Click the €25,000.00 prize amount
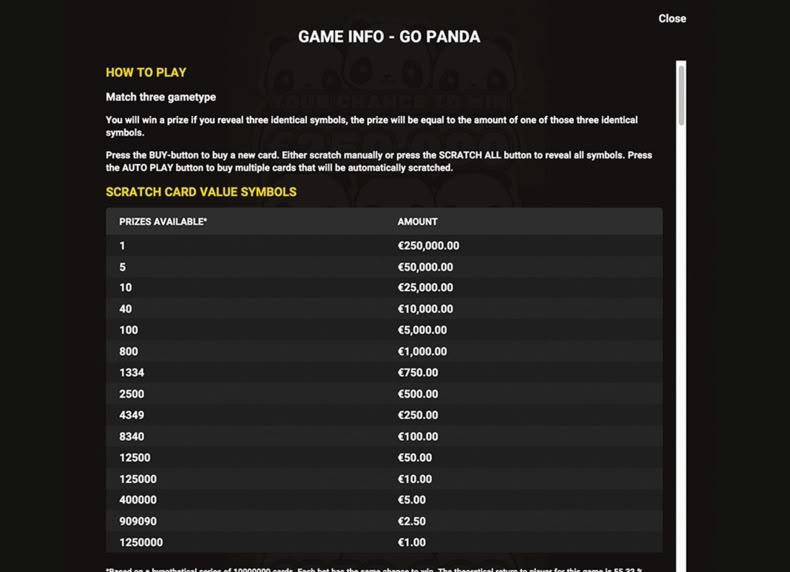The height and width of the screenshot is (572, 790). [x=425, y=288]
